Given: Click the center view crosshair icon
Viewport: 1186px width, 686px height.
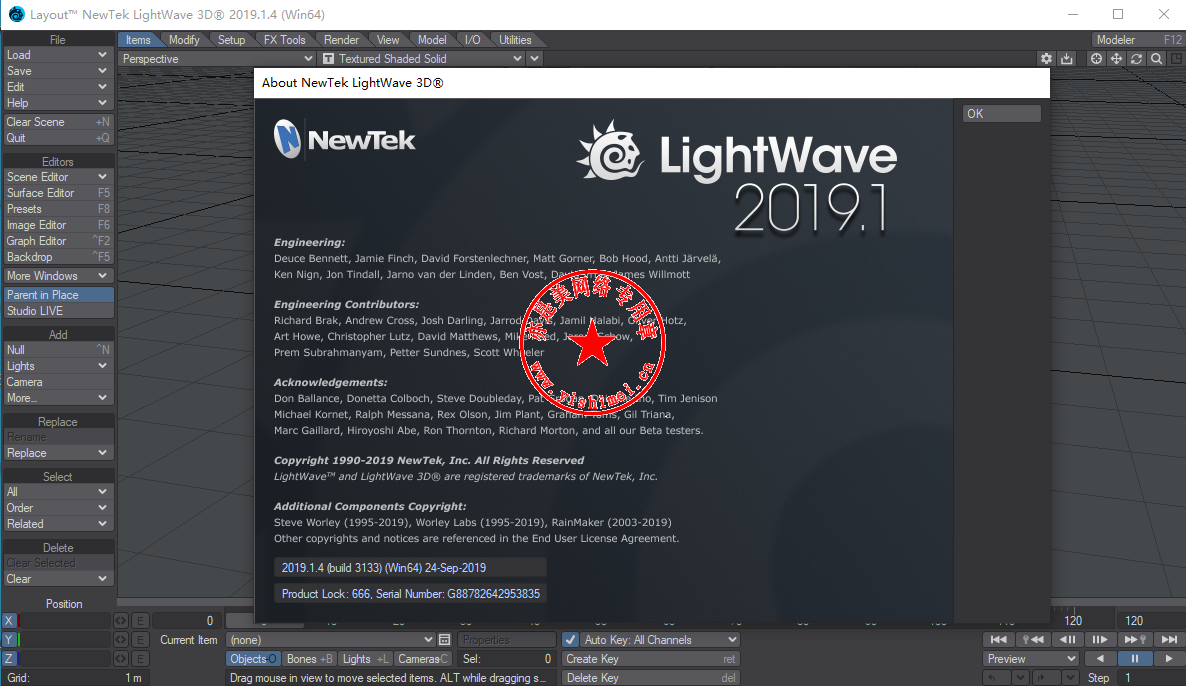Looking at the screenshot, I should (x=1096, y=58).
